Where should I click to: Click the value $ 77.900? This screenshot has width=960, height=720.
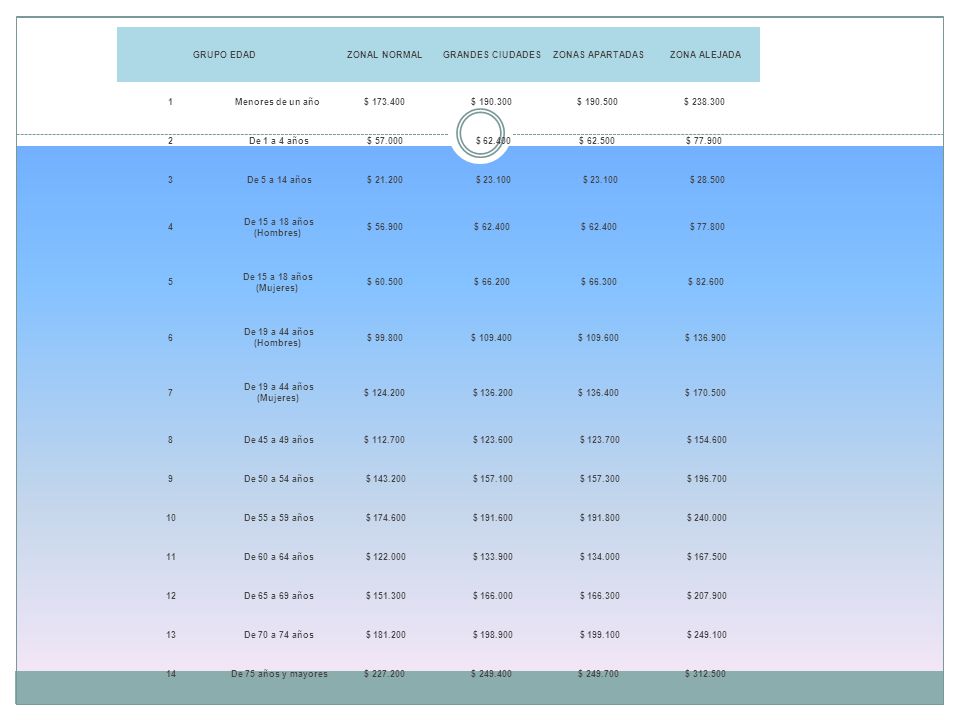(704, 141)
